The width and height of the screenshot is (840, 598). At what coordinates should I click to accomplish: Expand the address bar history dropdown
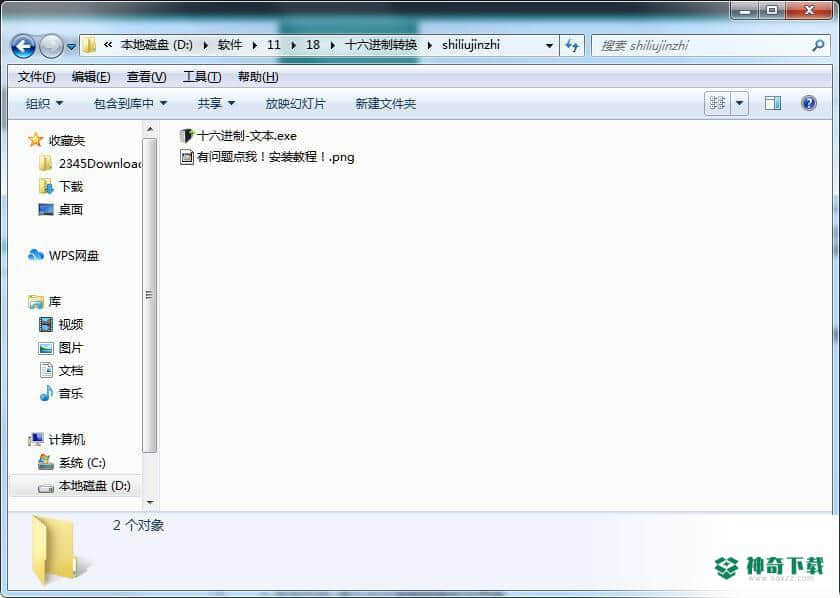click(x=549, y=46)
